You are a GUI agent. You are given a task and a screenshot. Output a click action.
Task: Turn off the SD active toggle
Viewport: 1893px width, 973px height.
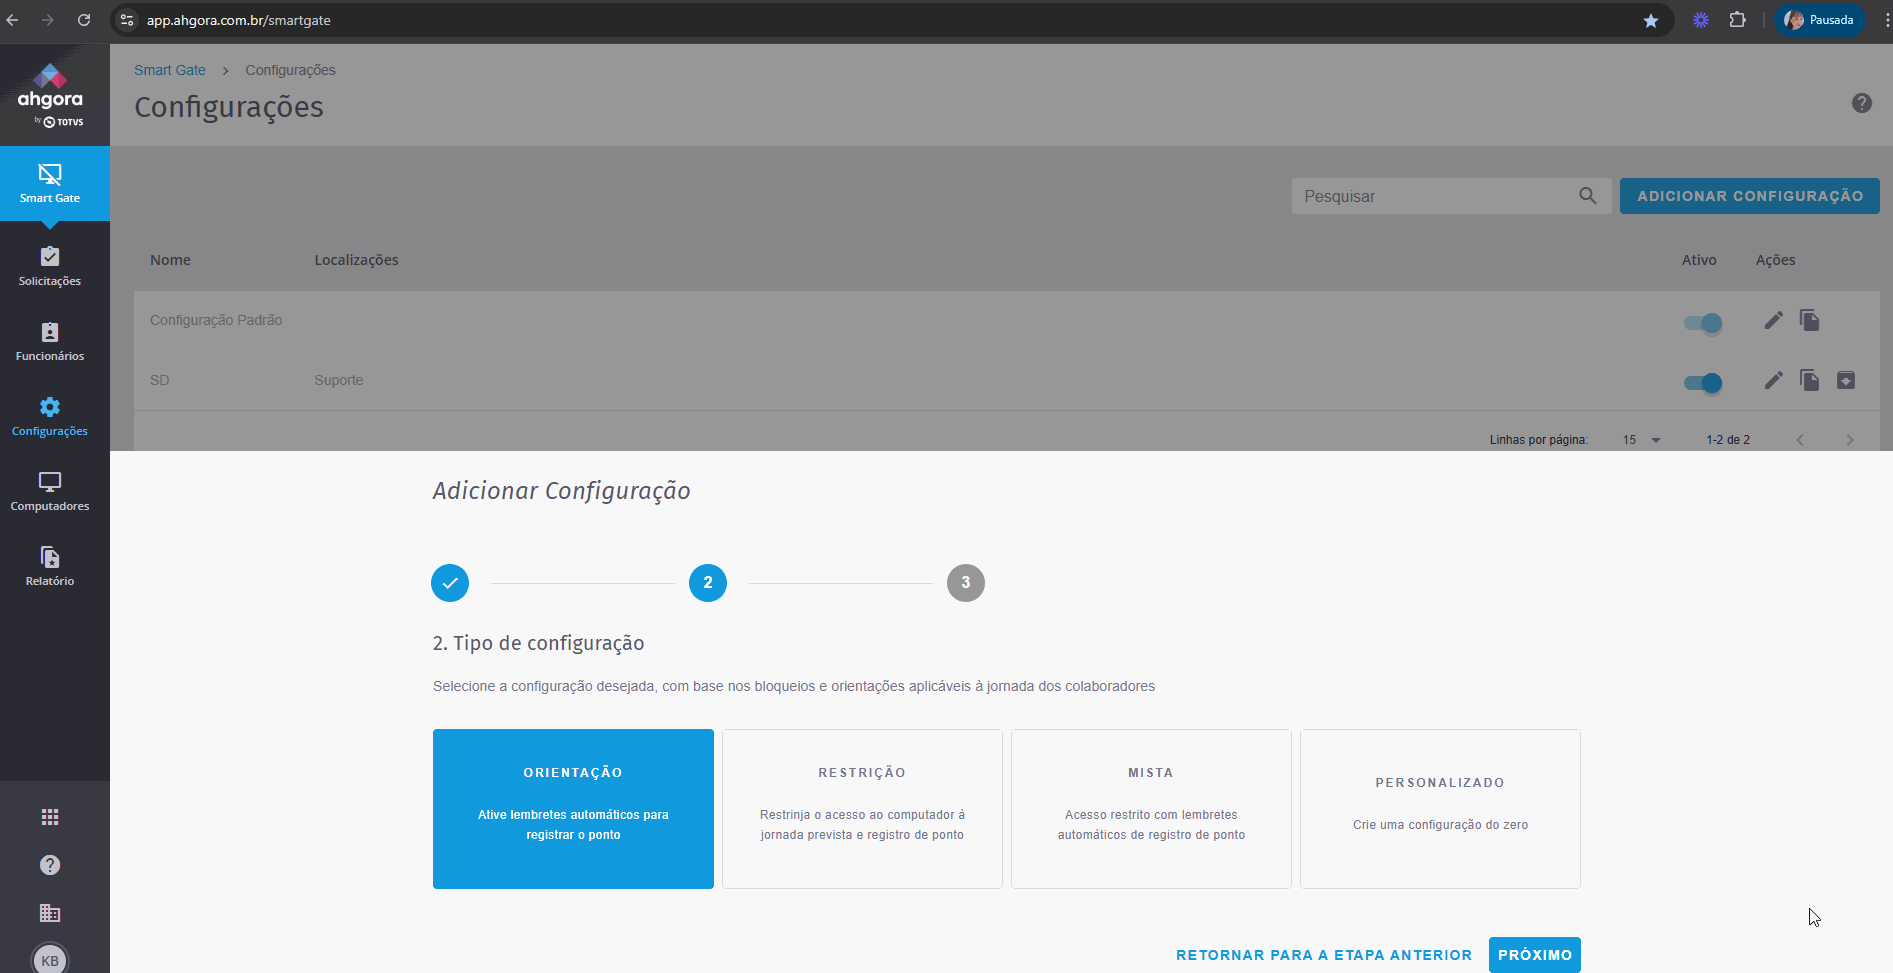1703,383
